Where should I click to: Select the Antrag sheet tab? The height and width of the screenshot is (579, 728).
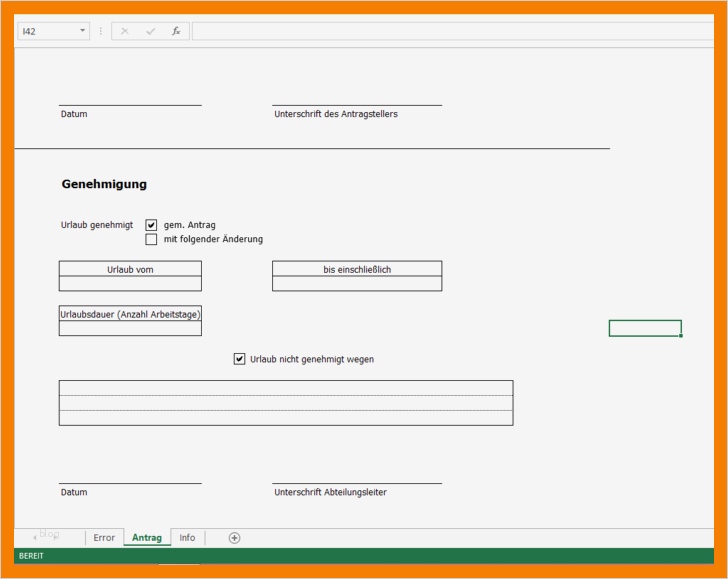click(x=147, y=538)
